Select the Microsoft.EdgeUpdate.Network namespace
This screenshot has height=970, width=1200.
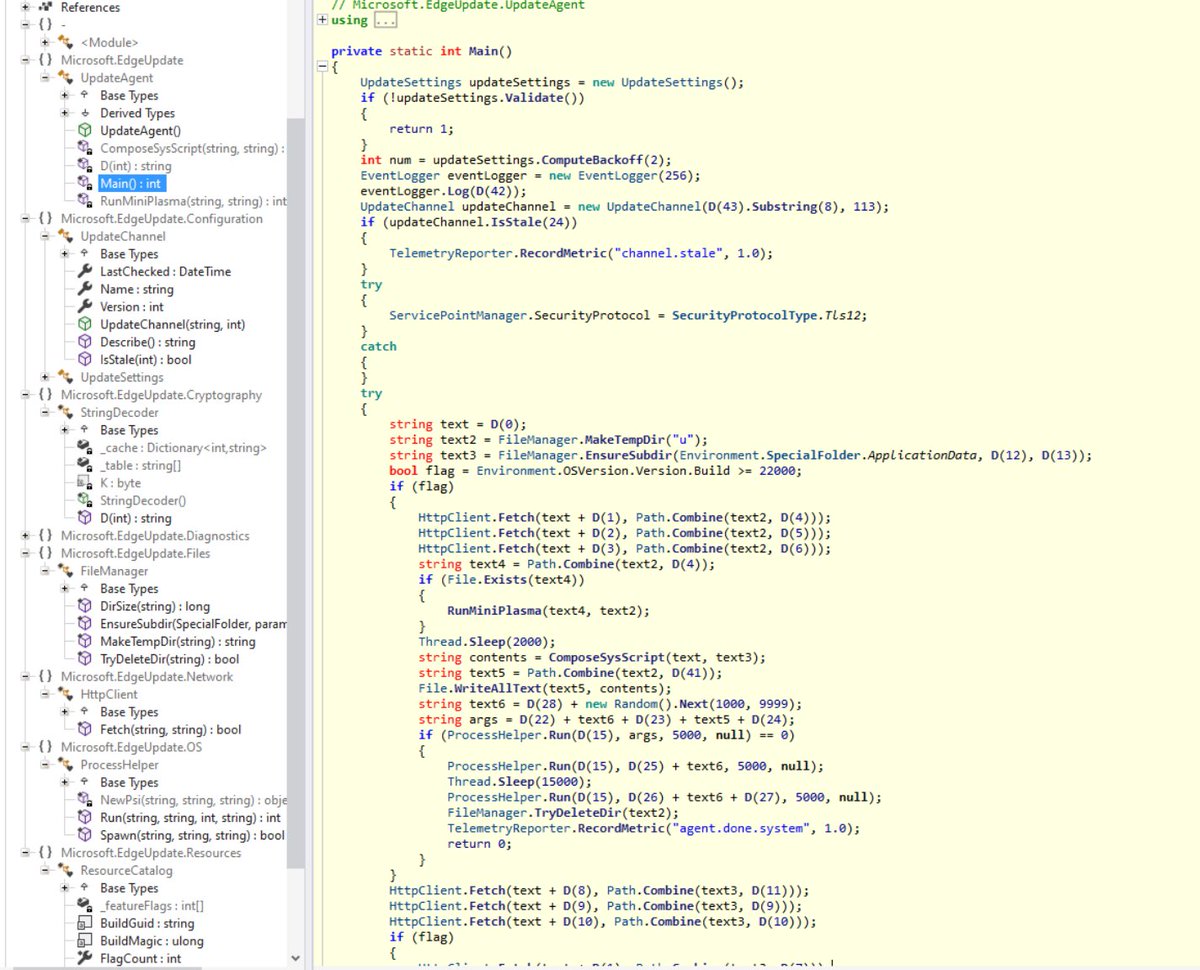(x=146, y=677)
